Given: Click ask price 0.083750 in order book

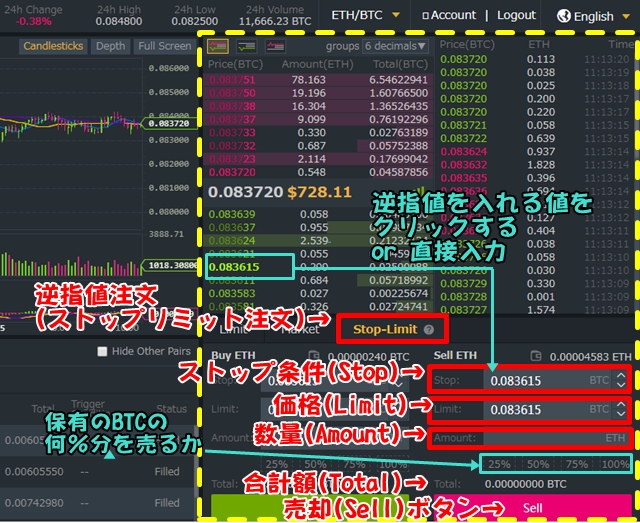Looking at the screenshot, I should [x=232, y=93].
